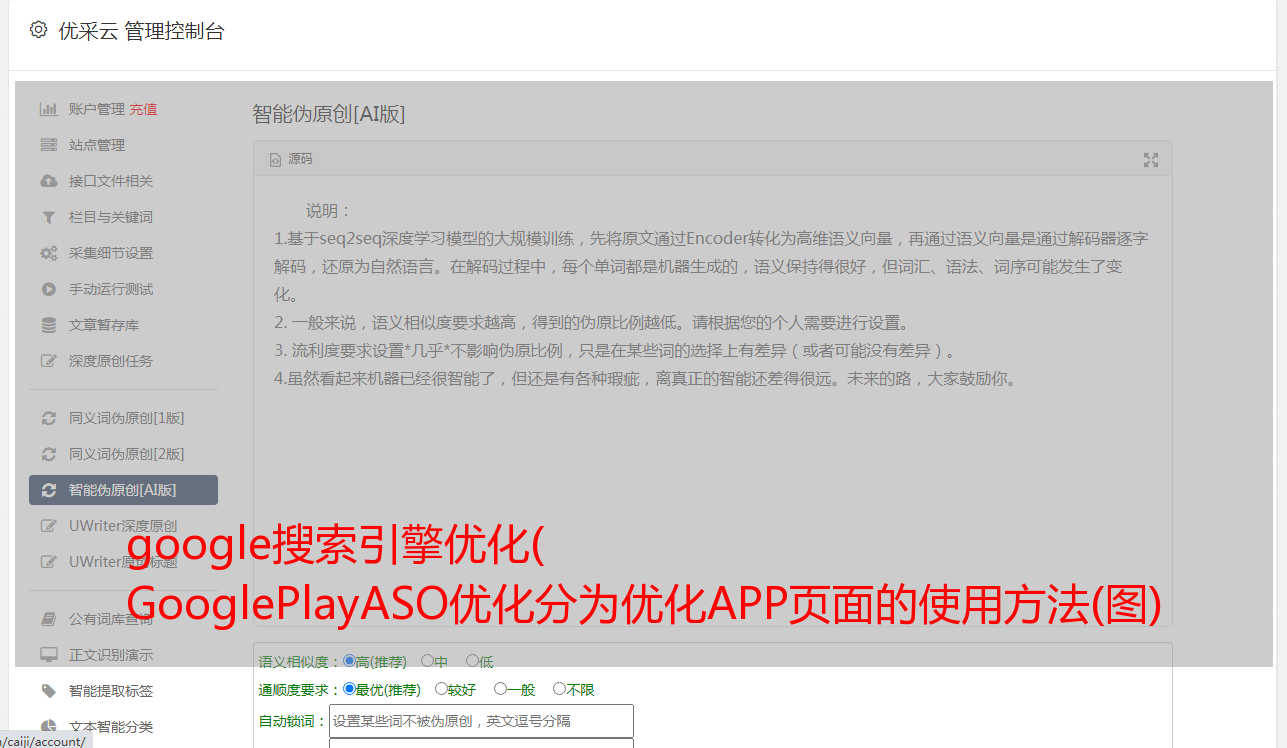Click the 优采云 管理控制台 title
Viewport: 1287px width, 748px height.
pos(141,31)
